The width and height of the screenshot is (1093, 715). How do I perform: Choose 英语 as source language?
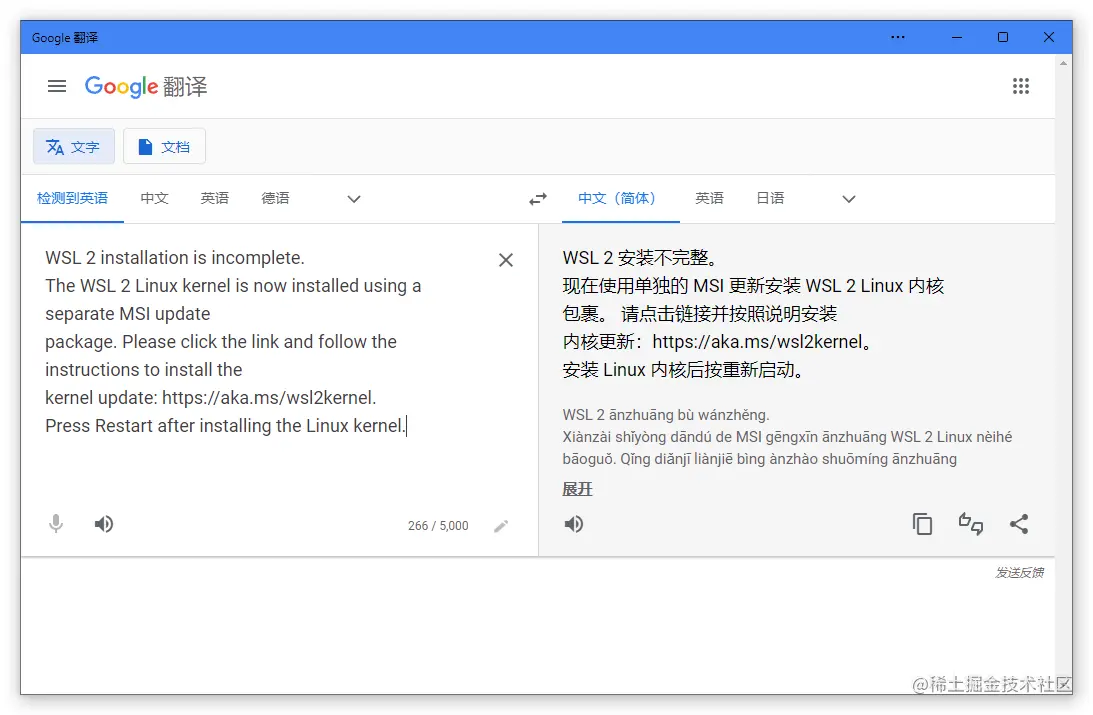point(215,199)
